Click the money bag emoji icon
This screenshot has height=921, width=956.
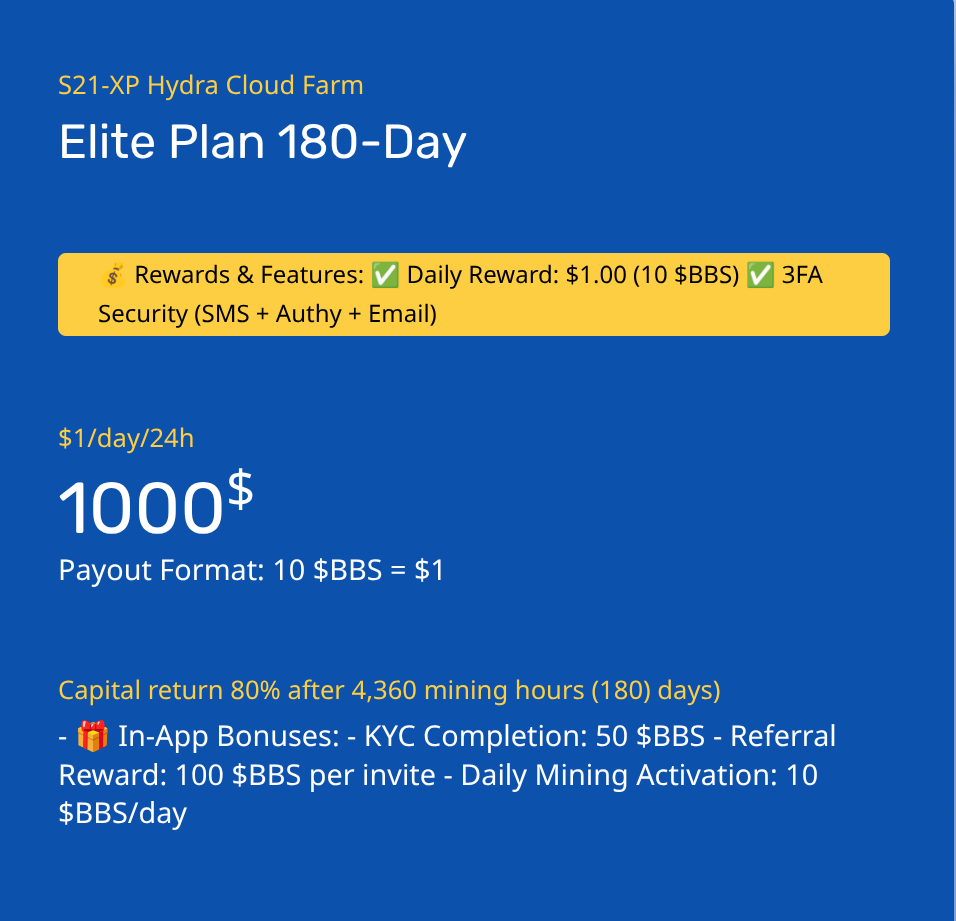point(113,275)
